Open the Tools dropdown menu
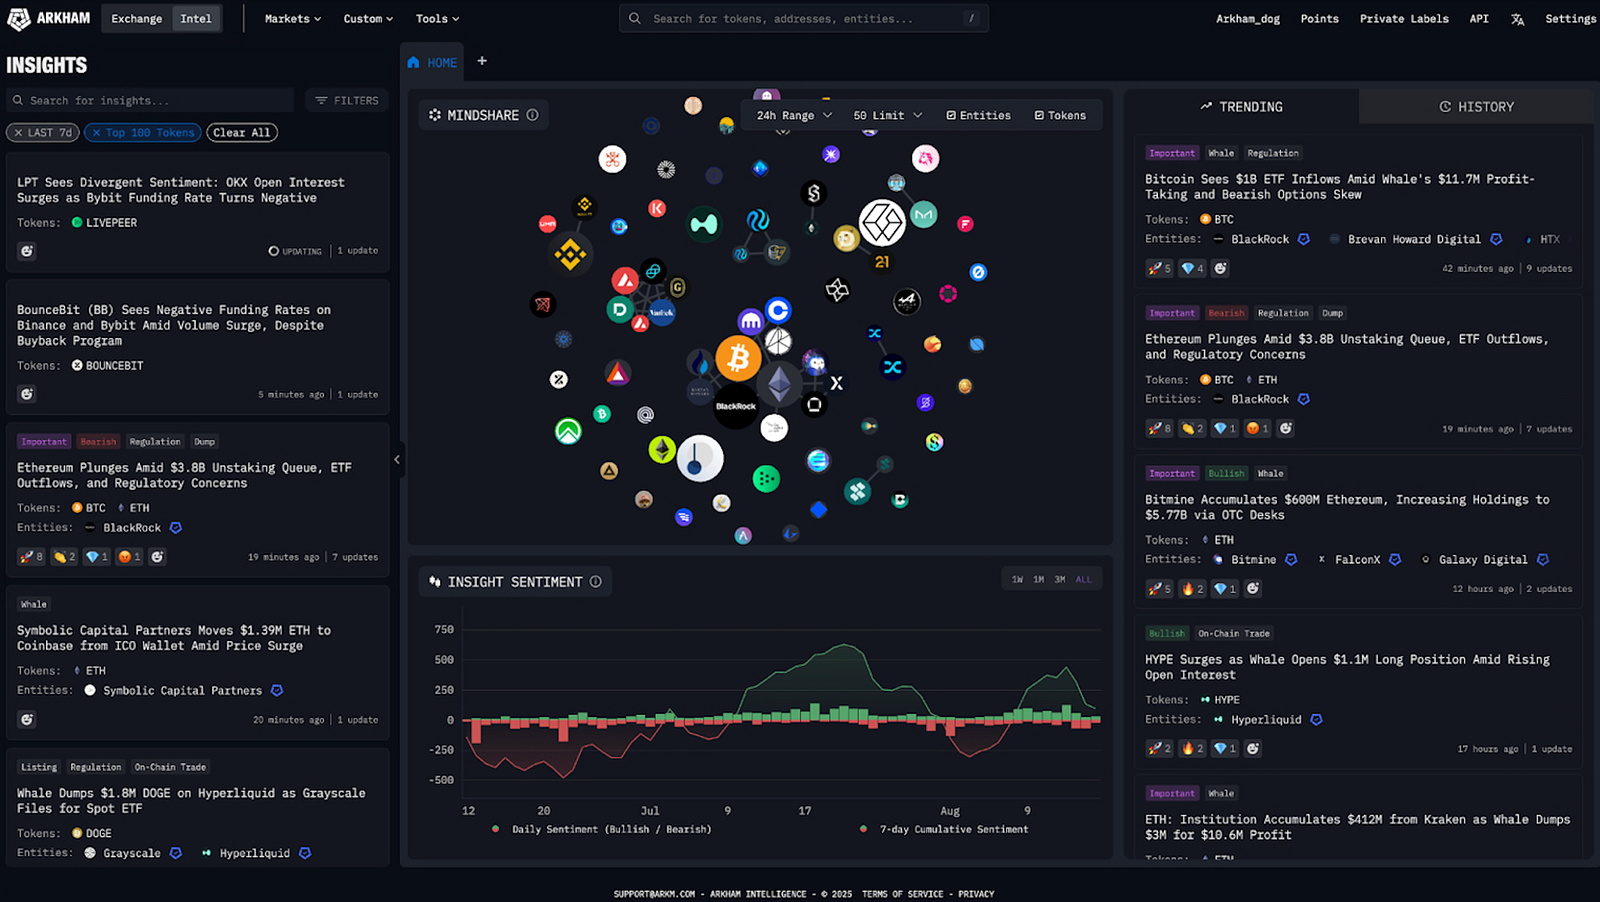Image resolution: width=1600 pixels, height=902 pixels. (437, 19)
